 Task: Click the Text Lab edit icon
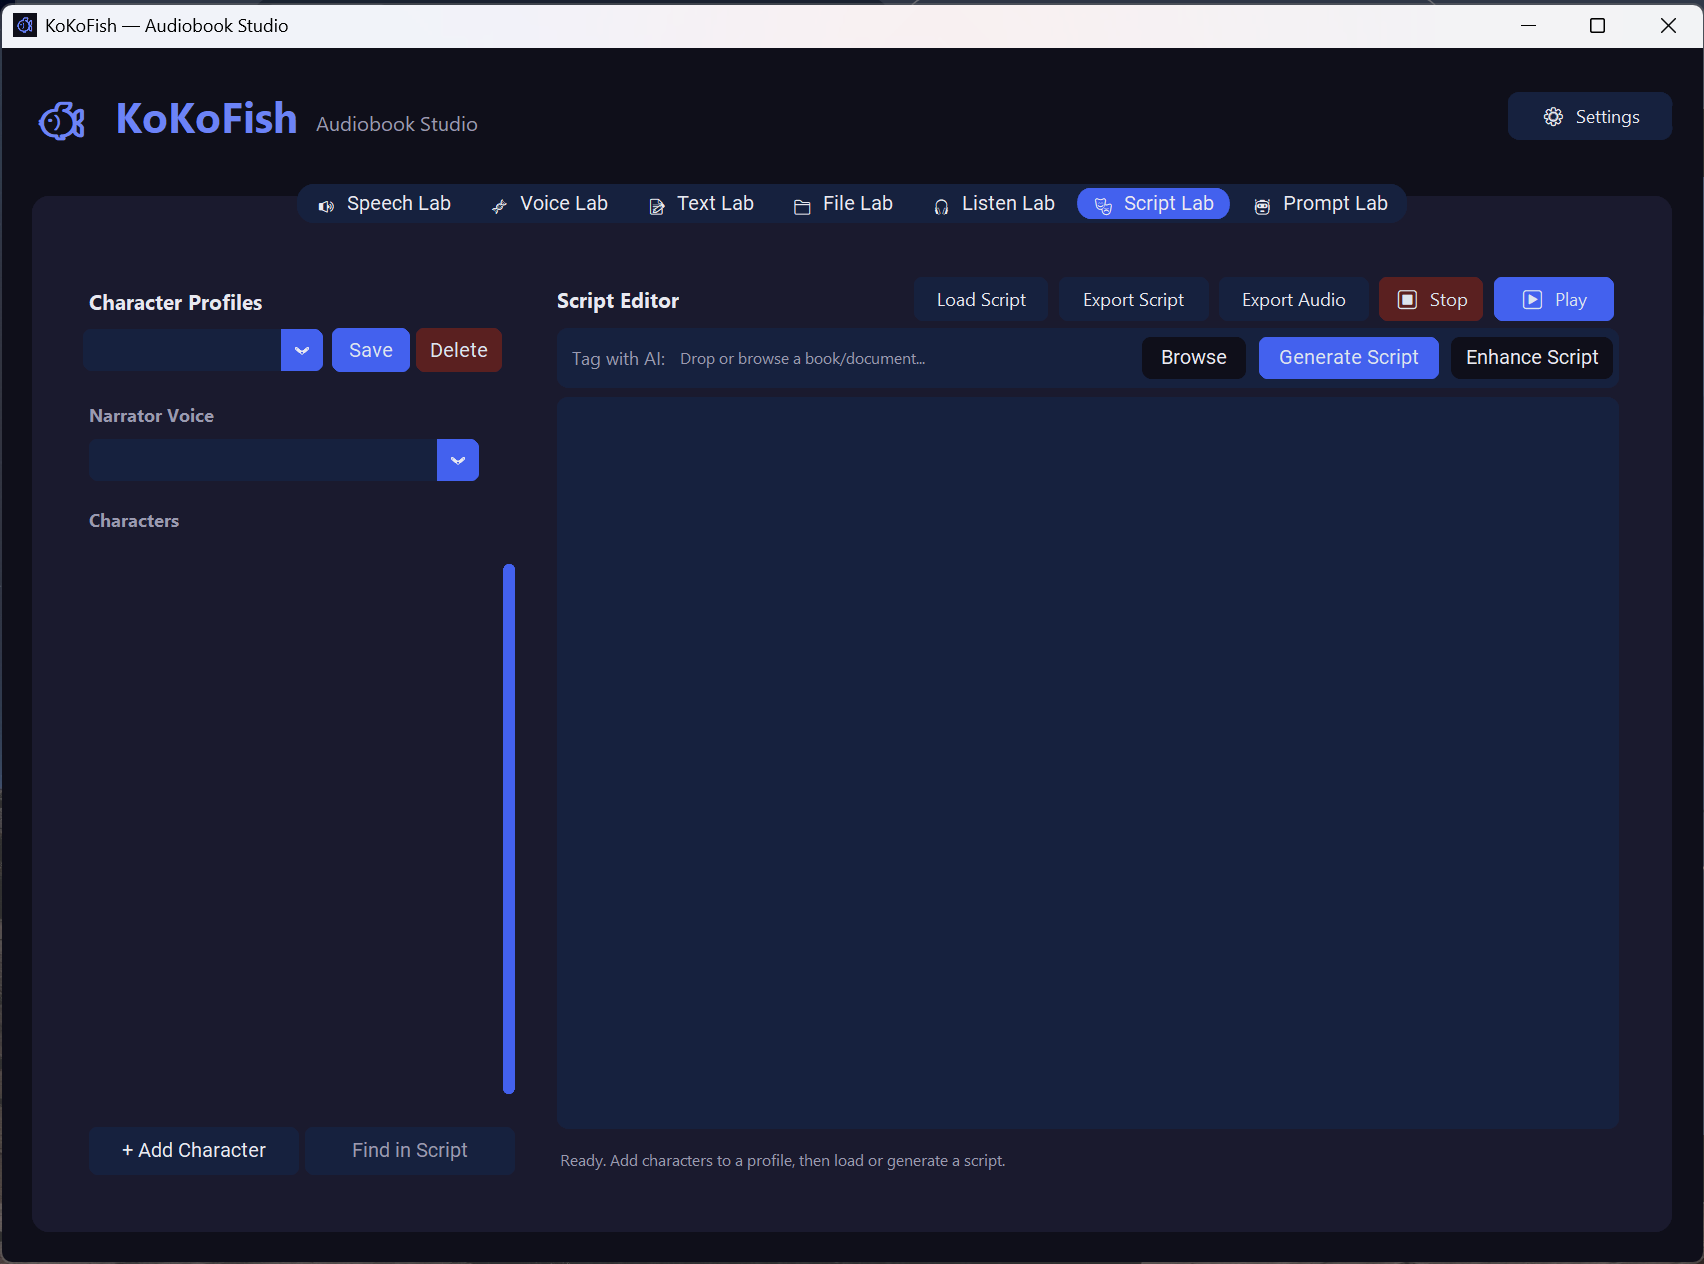pos(657,206)
